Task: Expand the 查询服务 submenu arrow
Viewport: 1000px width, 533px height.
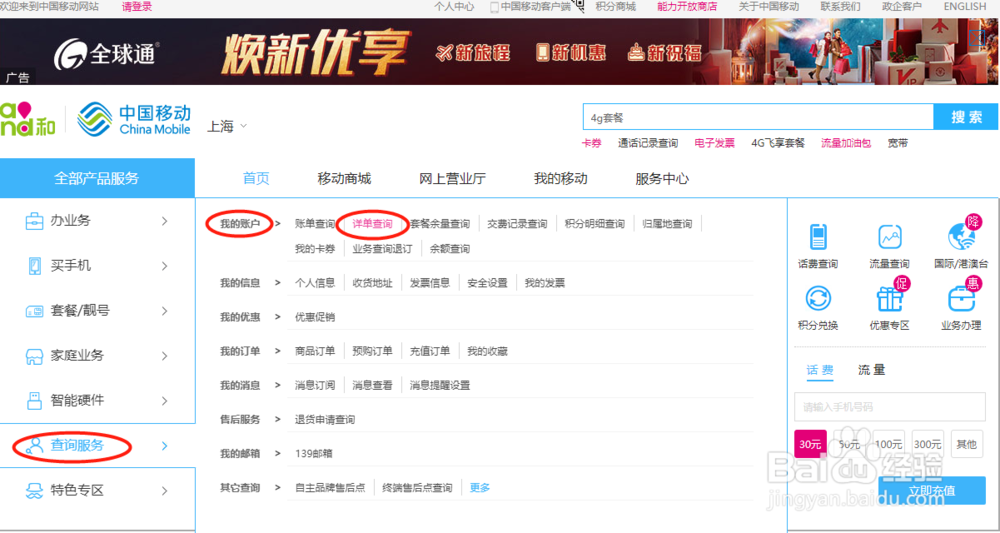Action: pos(164,446)
